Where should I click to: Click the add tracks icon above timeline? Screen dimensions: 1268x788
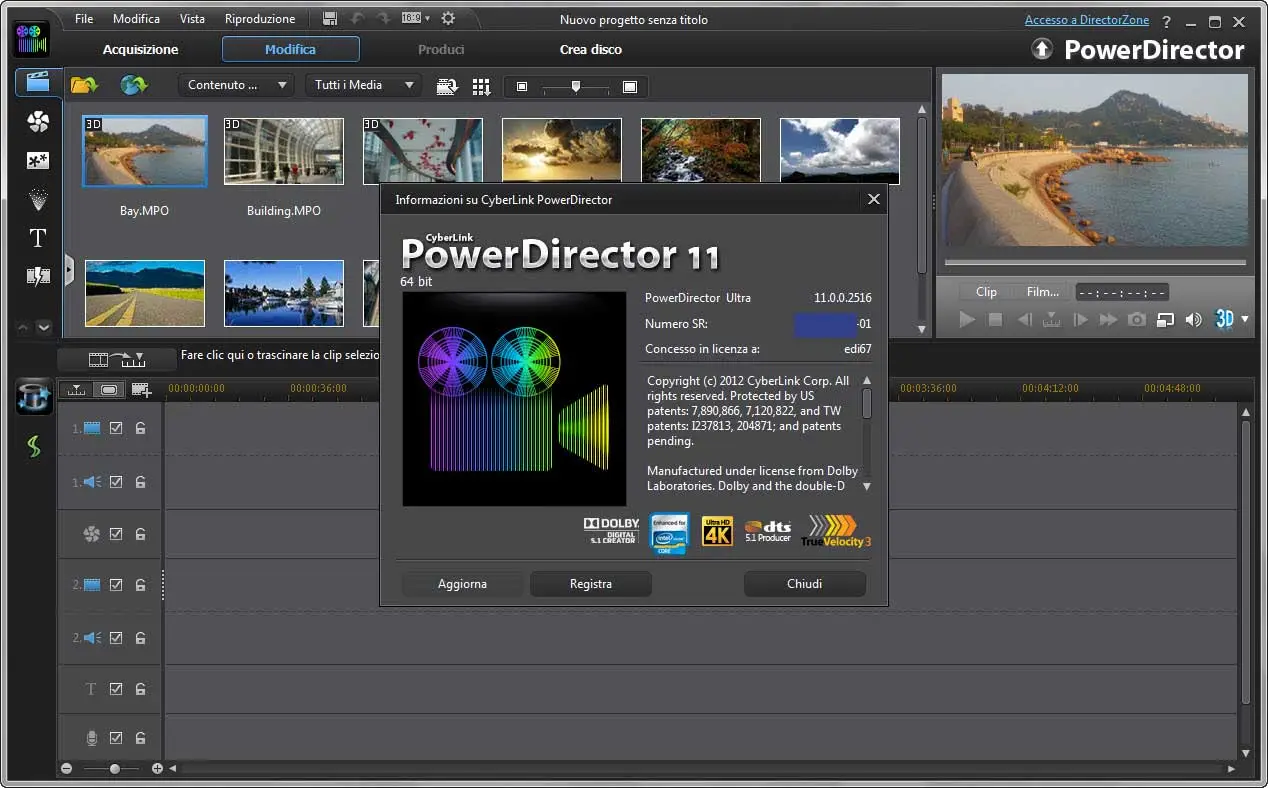pos(141,390)
